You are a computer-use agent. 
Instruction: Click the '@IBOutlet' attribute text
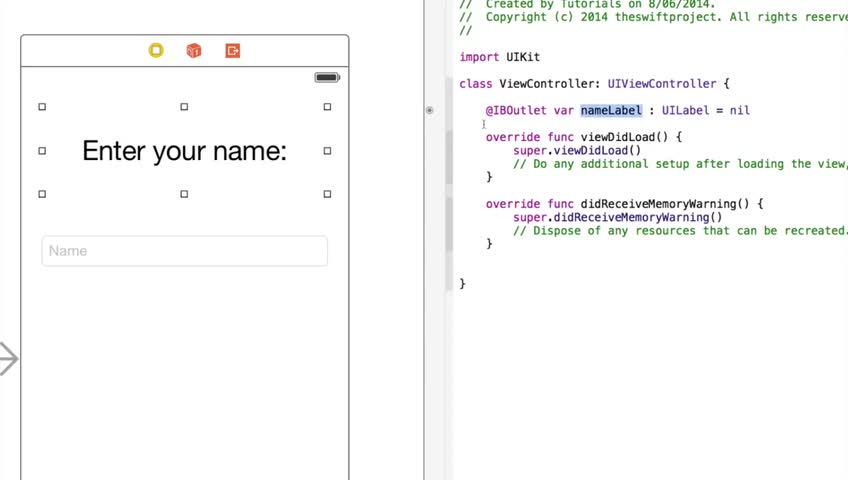(516, 110)
